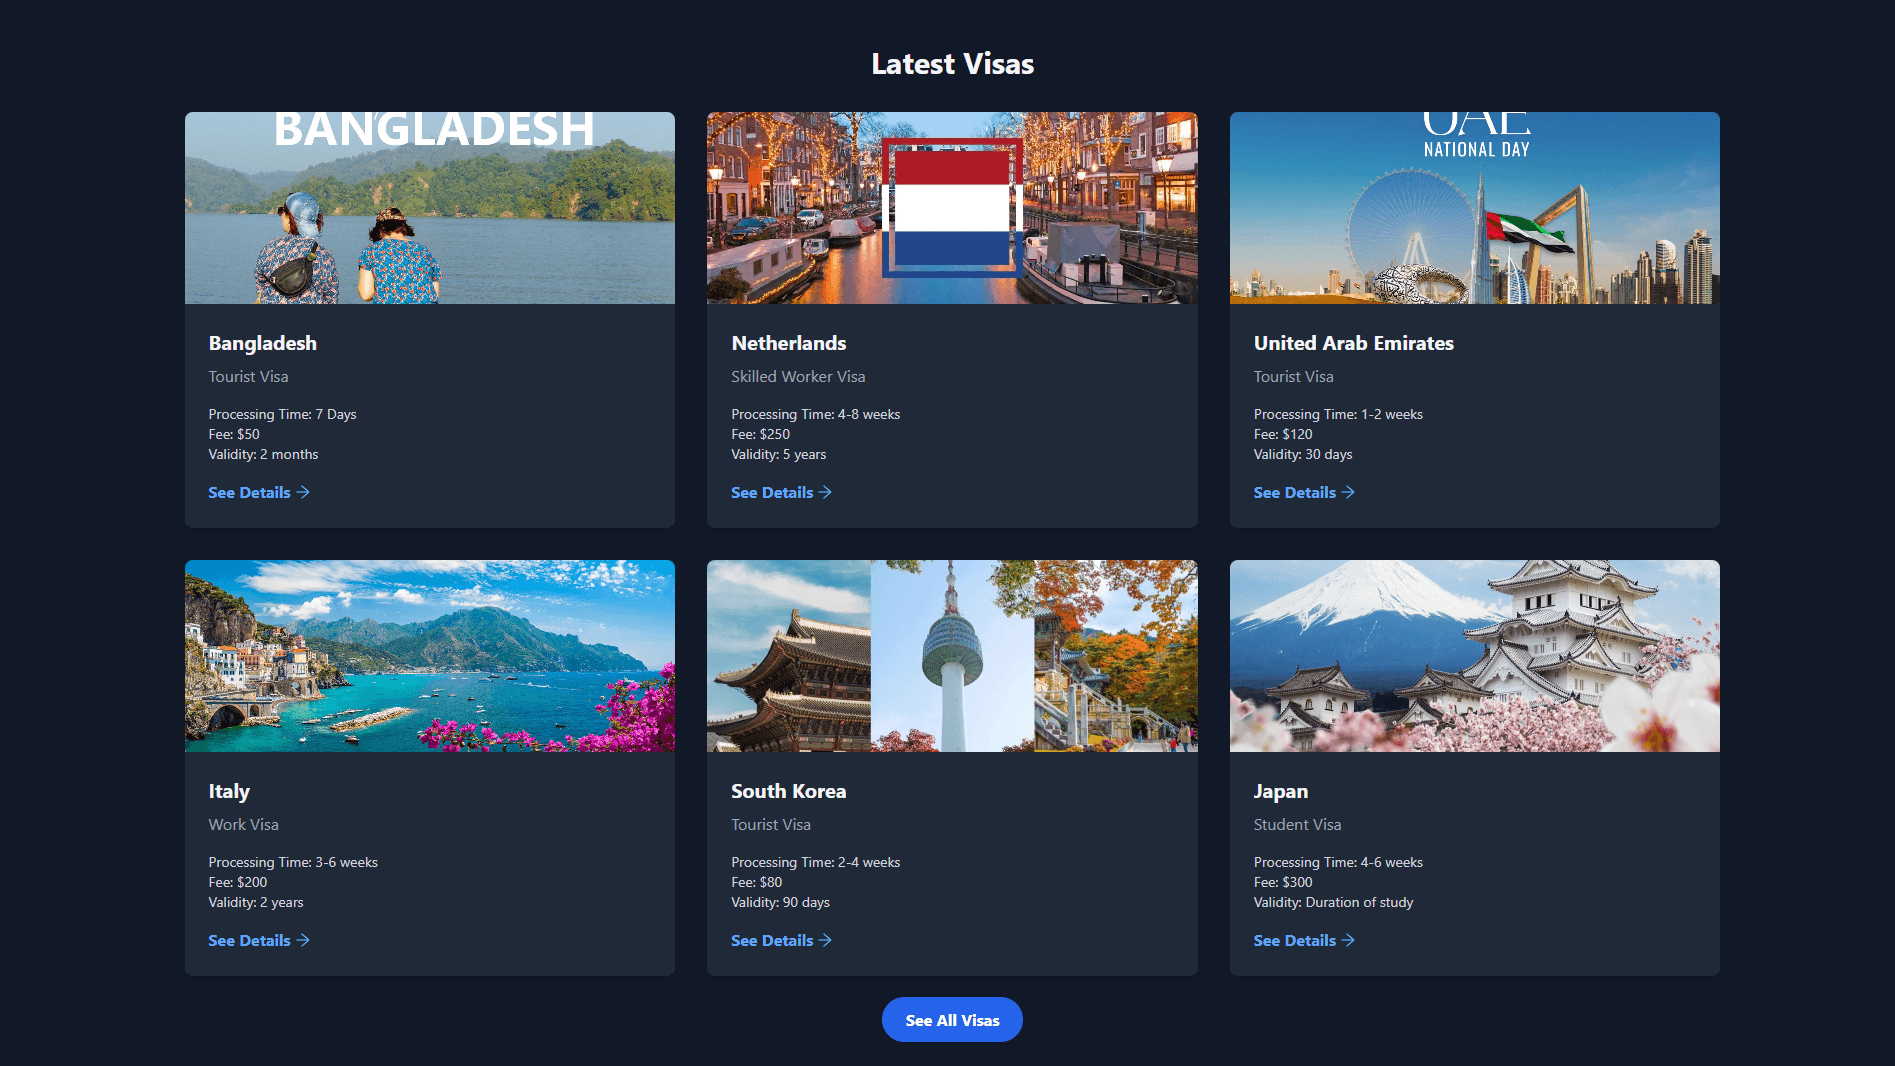Open details for the United Arab Emirates visa

[x=1294, y=492]
